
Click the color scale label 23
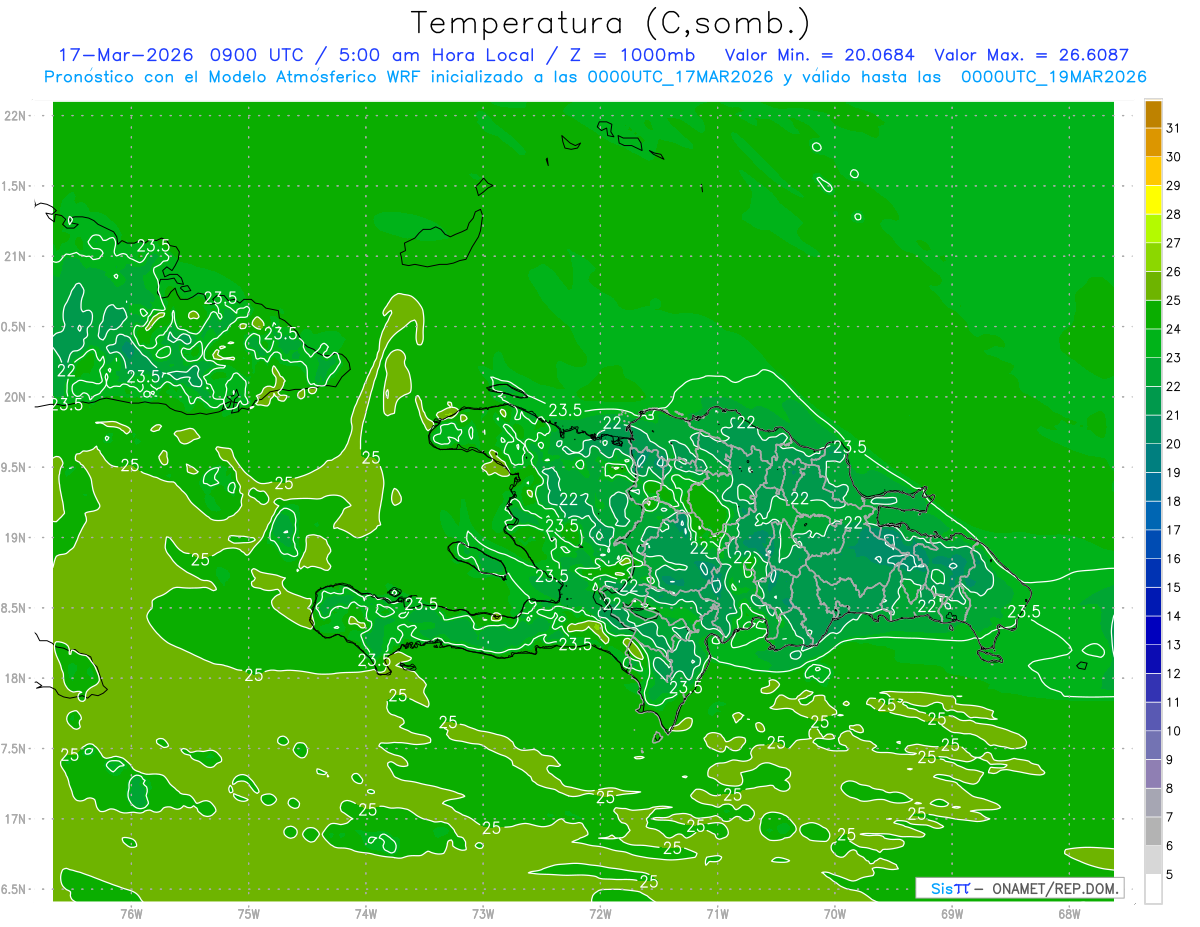(1173, 358)
